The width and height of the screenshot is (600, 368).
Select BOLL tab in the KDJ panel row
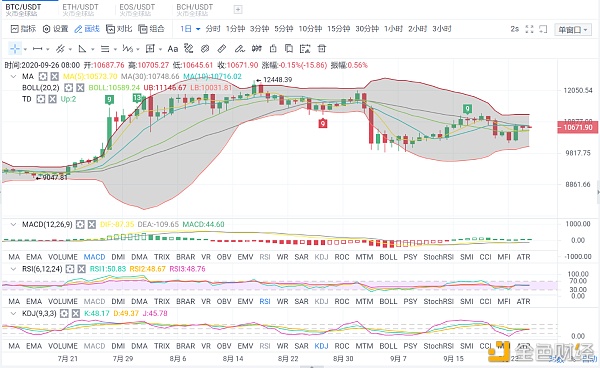click(x=388, y=346)
